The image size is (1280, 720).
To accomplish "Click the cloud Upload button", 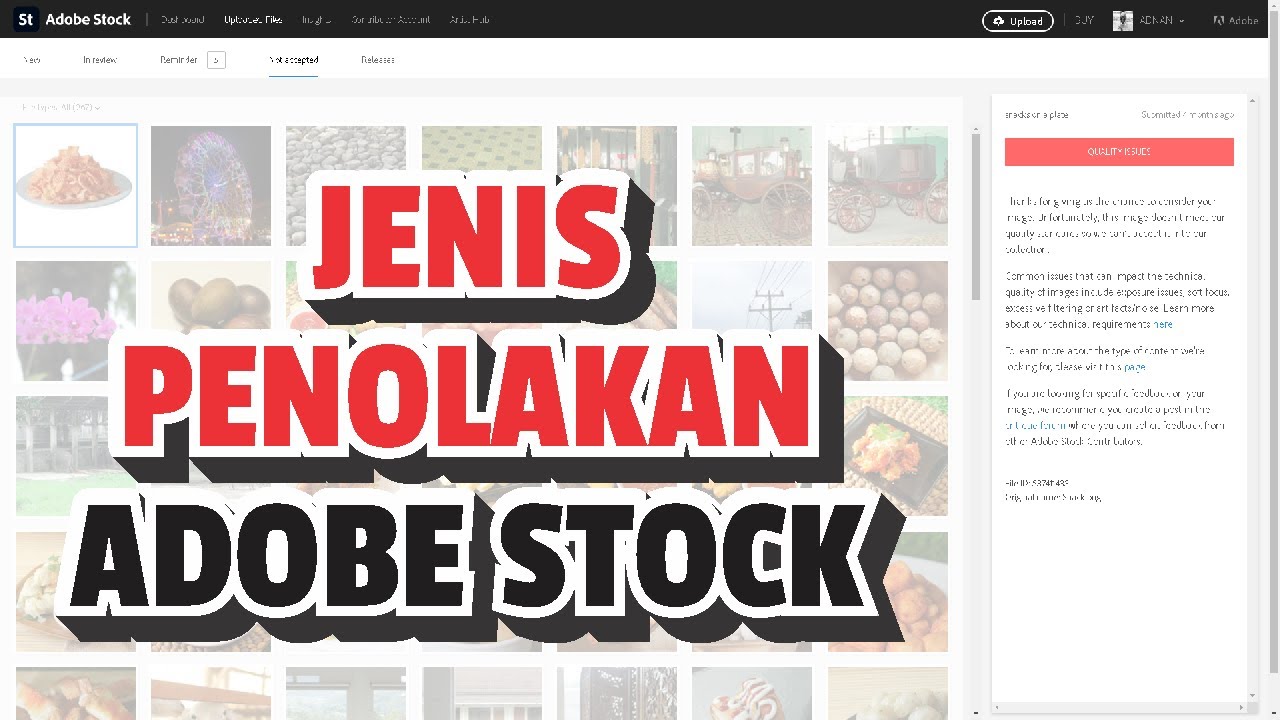I will click(x=1017, y=20).
